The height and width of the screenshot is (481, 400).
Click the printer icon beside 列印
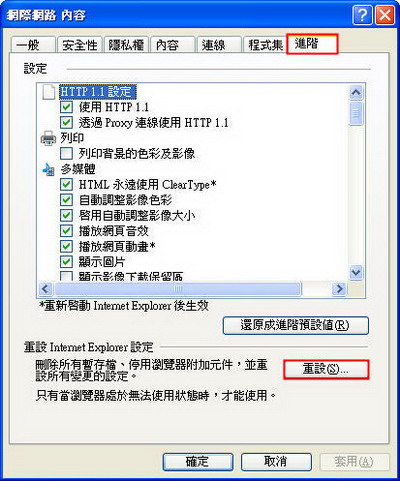pyautogui.click(x=48, y=138)
